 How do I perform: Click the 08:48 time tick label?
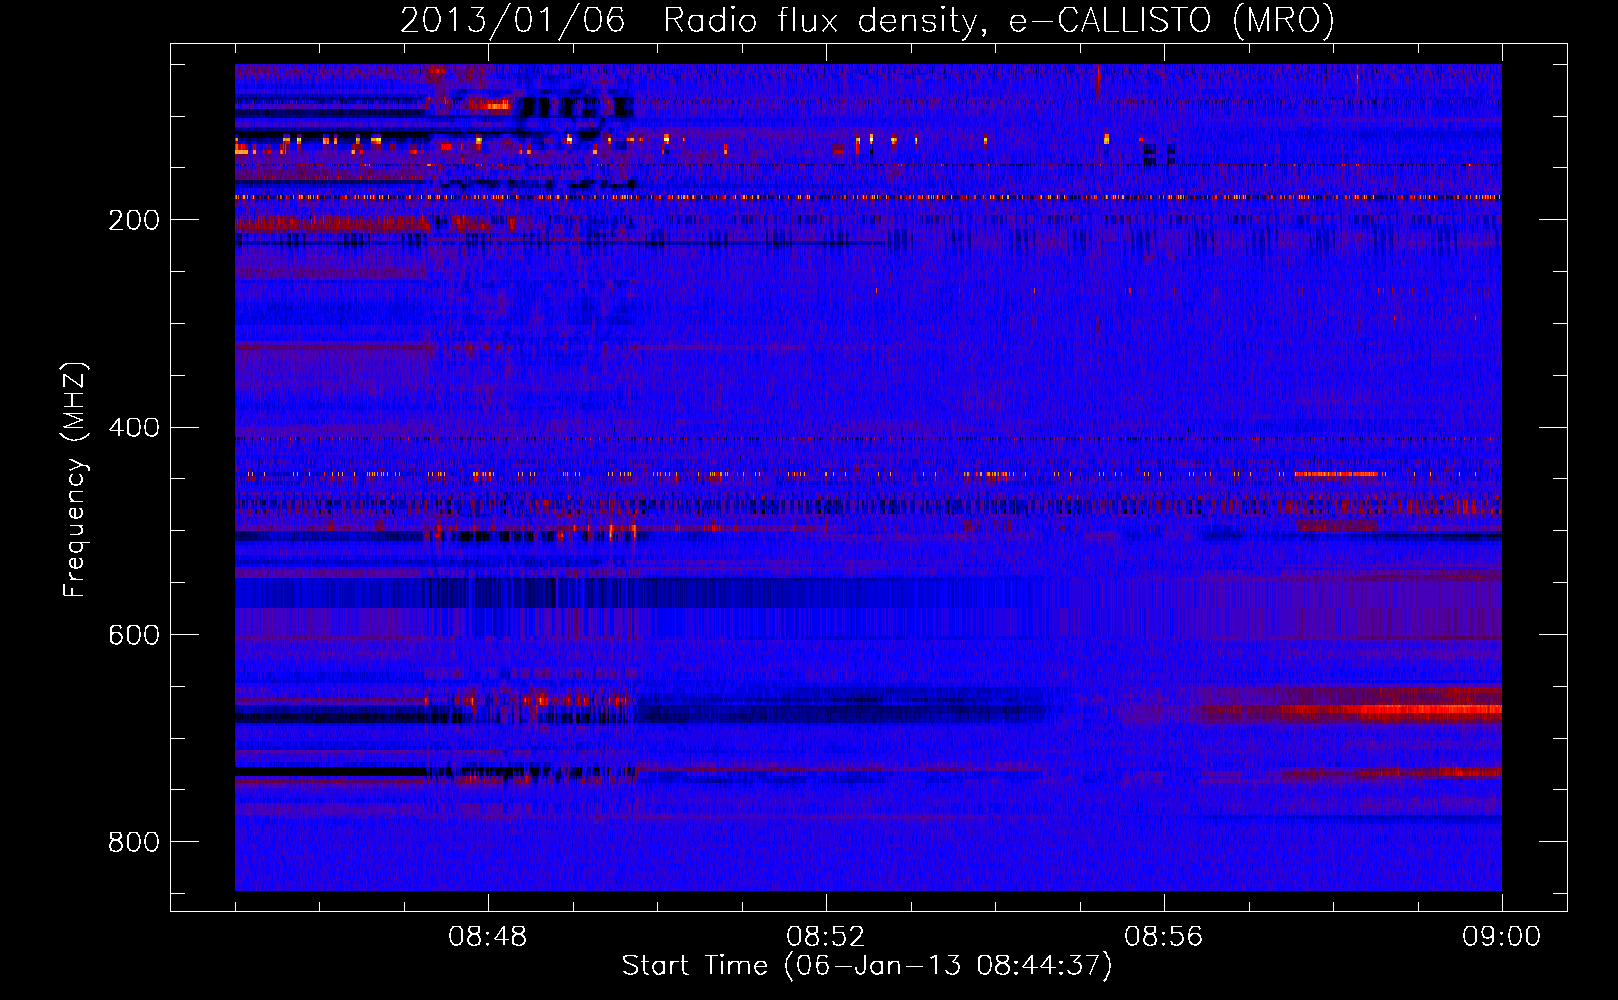pyautogui.click(x=488, y=937)
